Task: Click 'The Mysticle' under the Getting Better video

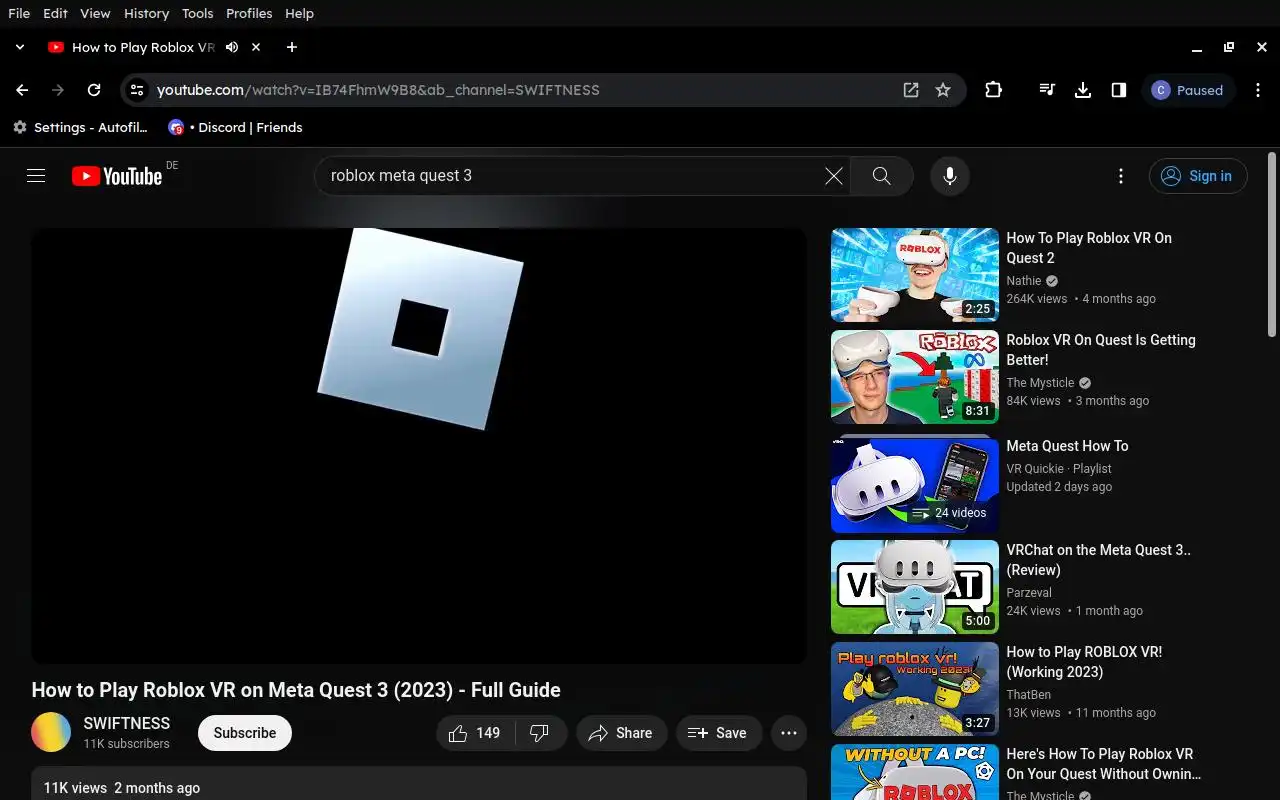Action: click(x=1040, y=383)
